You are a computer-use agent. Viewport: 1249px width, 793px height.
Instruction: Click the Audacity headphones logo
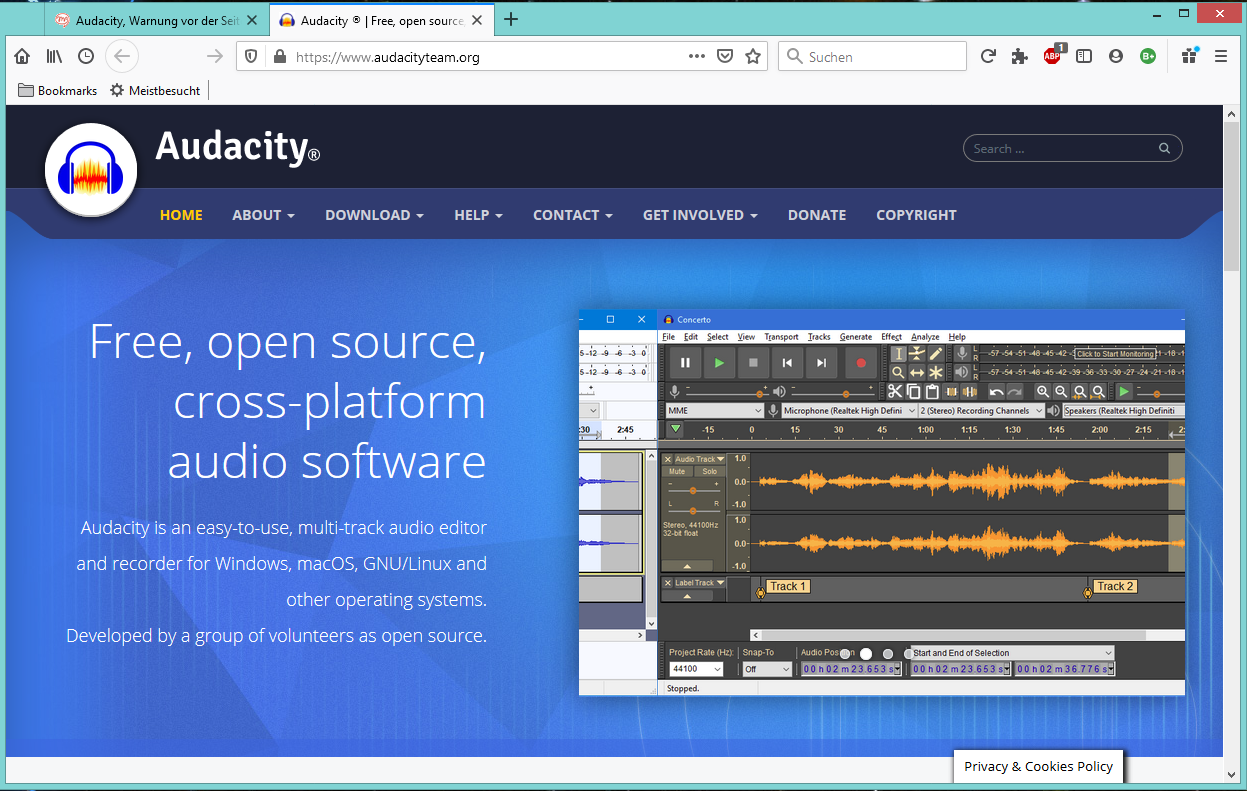(x=91, y=169)
